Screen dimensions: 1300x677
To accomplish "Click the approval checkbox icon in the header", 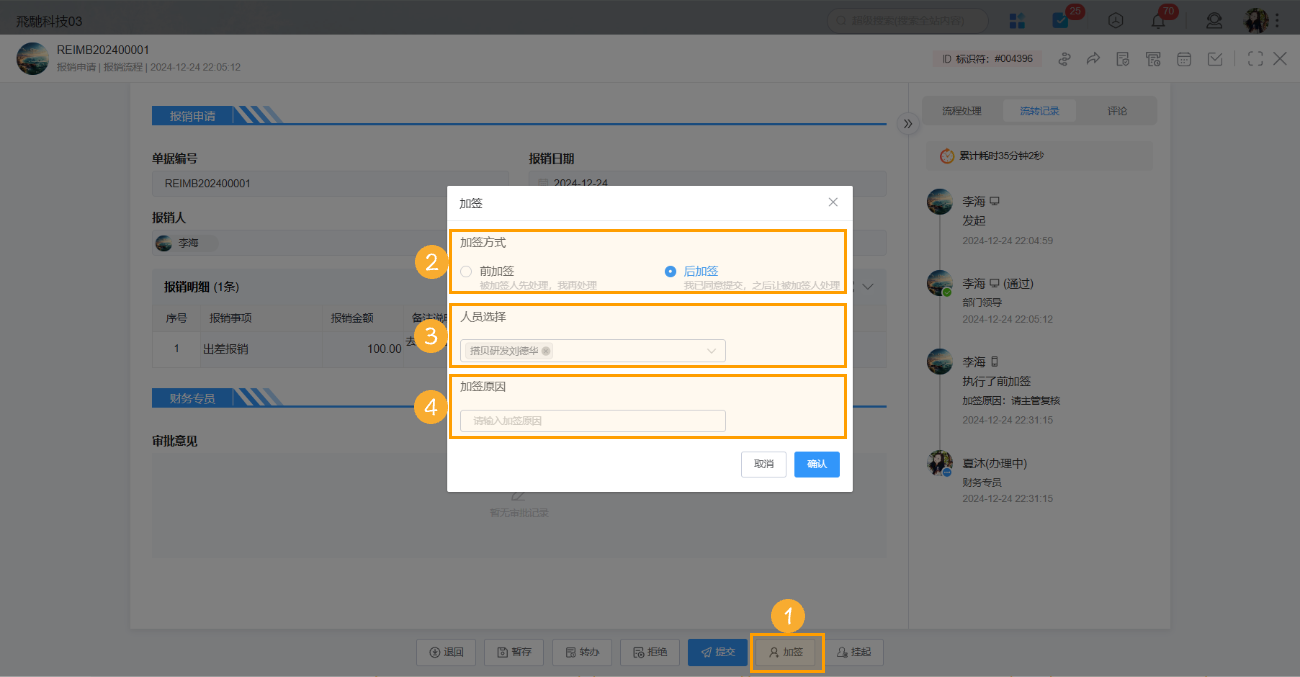I will [1214, 58].
